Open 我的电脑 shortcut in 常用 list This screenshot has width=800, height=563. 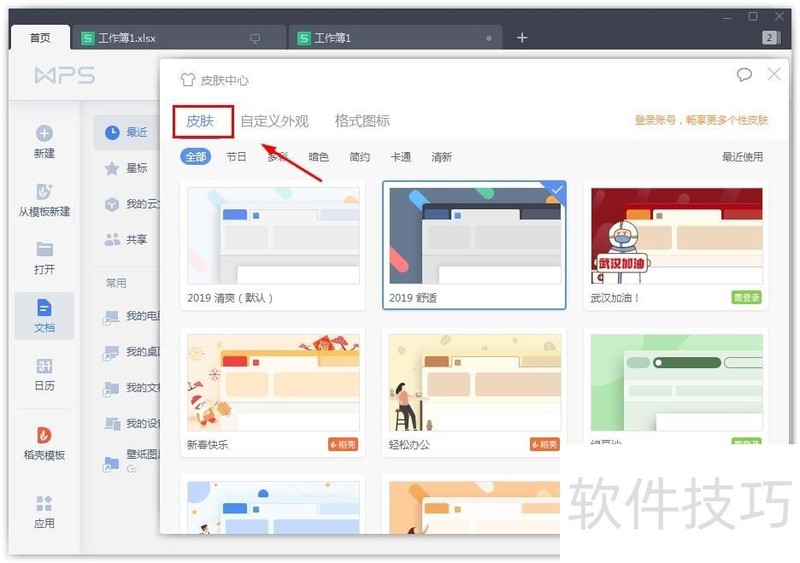[131, 316]
